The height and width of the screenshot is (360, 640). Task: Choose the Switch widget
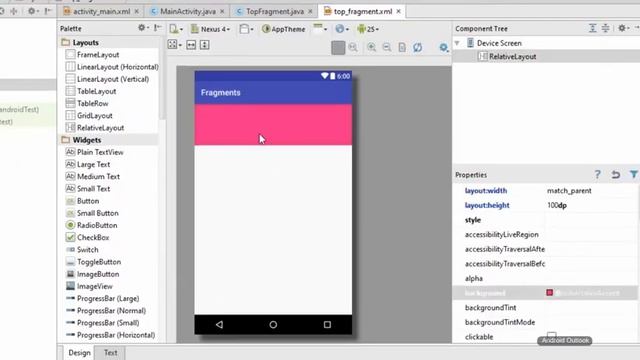coord(82,250)
